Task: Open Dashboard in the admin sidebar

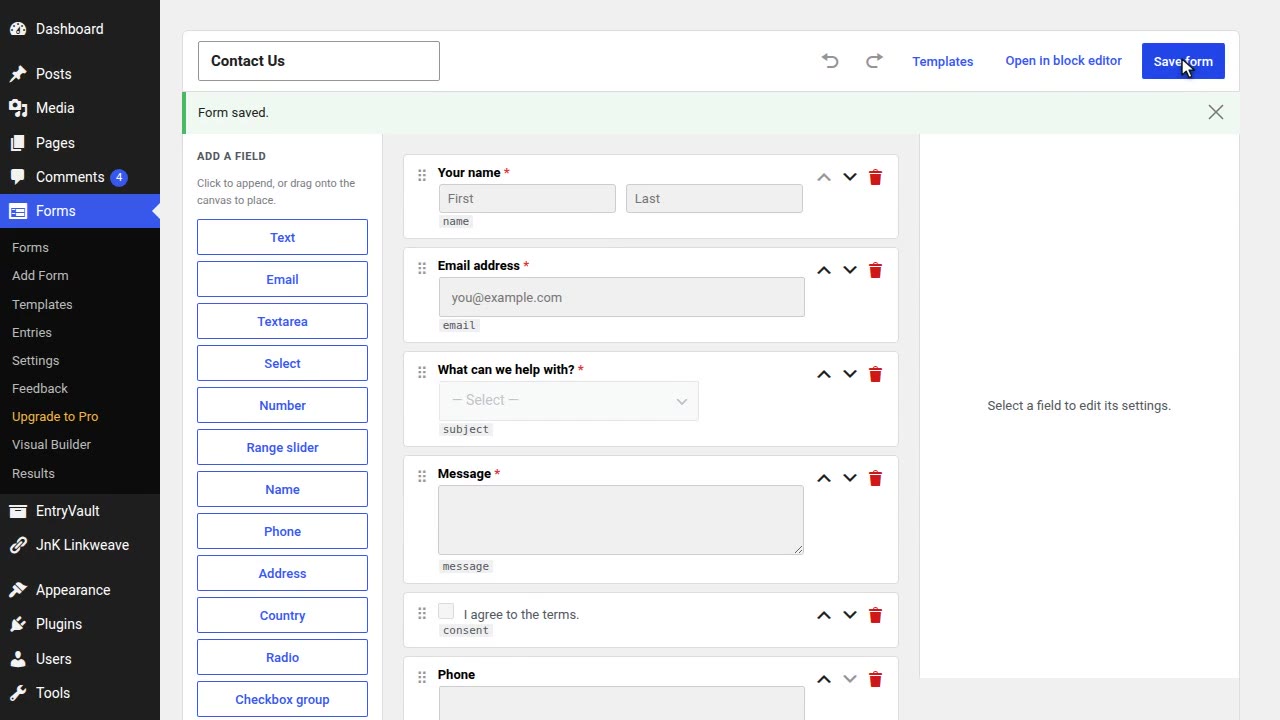Action: click(80, 29)
